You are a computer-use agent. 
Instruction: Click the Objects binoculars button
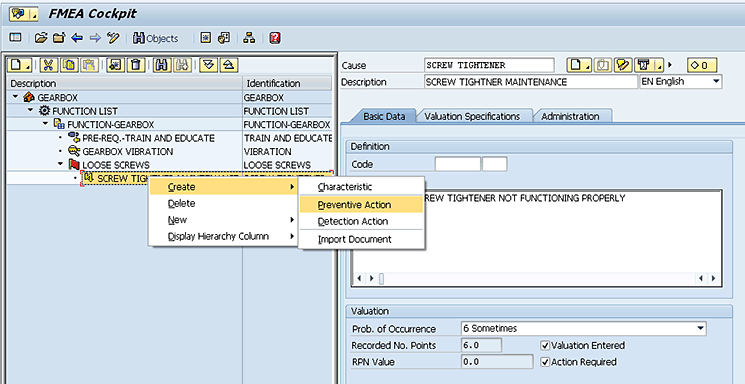click(x=156, y=38)
